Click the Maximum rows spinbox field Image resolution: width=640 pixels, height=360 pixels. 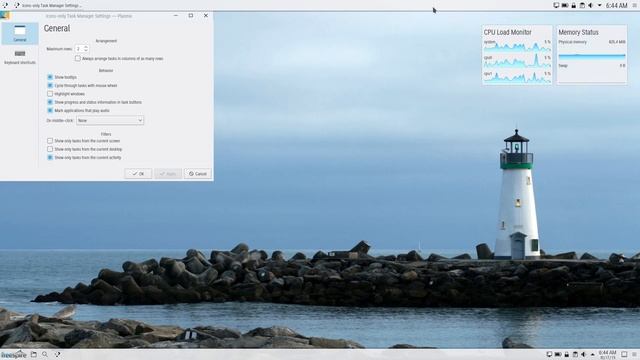[x=82, y=49]
